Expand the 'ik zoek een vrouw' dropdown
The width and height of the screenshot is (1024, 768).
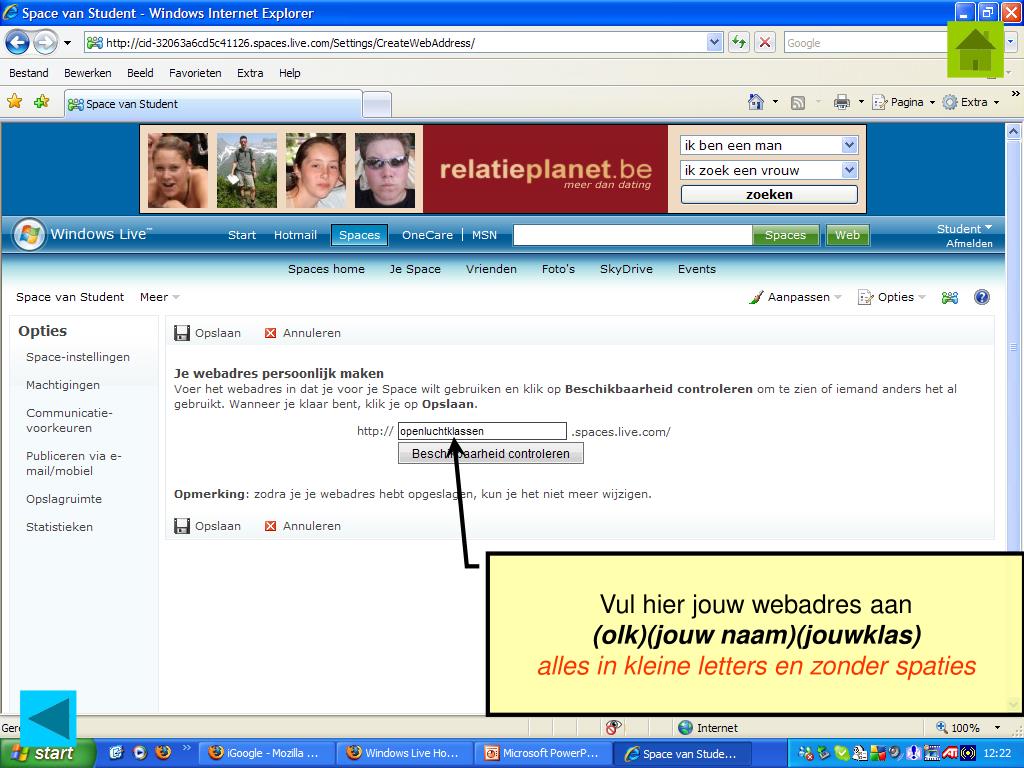(x=849, y=170)
